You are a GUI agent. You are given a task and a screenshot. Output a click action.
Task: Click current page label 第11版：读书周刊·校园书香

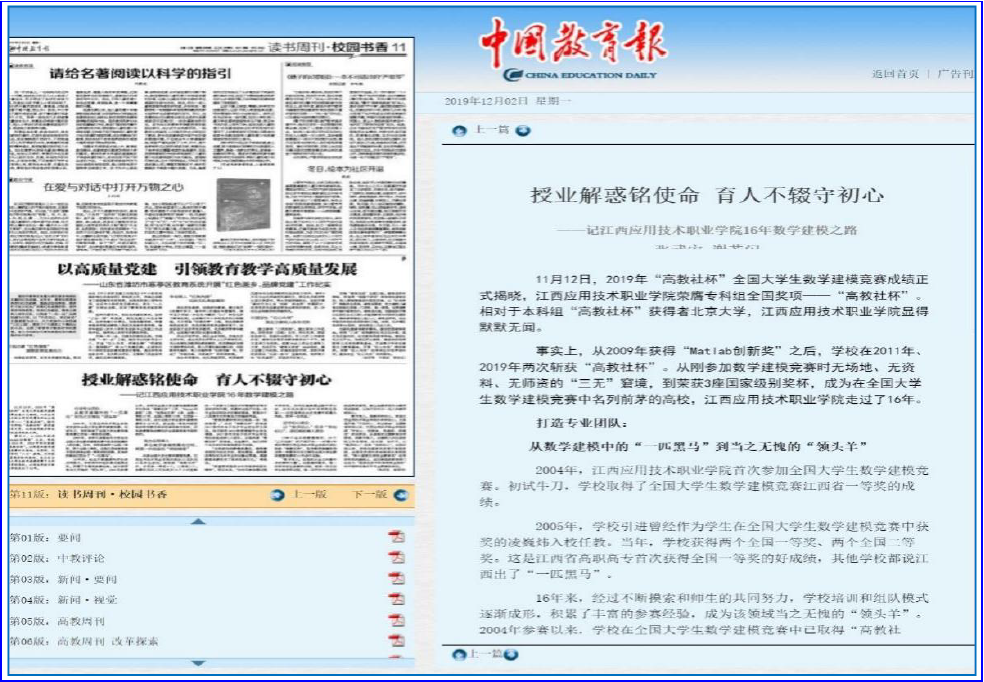pos(88,494)
